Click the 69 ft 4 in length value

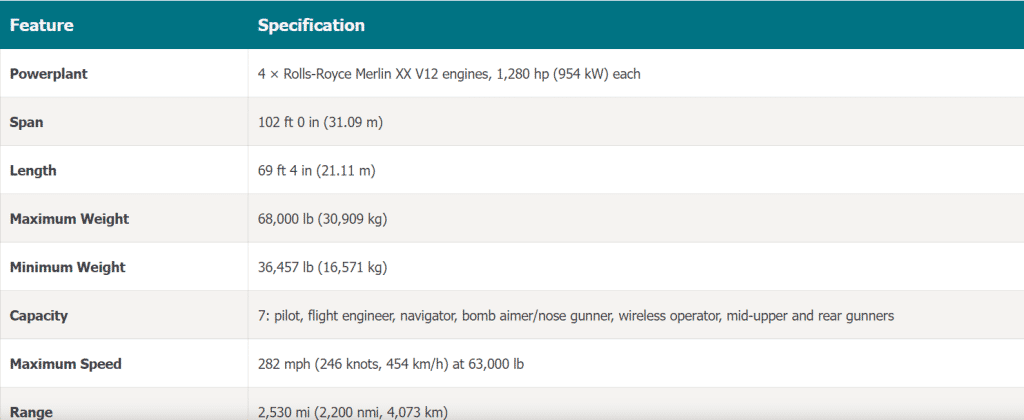coord(316,171)
